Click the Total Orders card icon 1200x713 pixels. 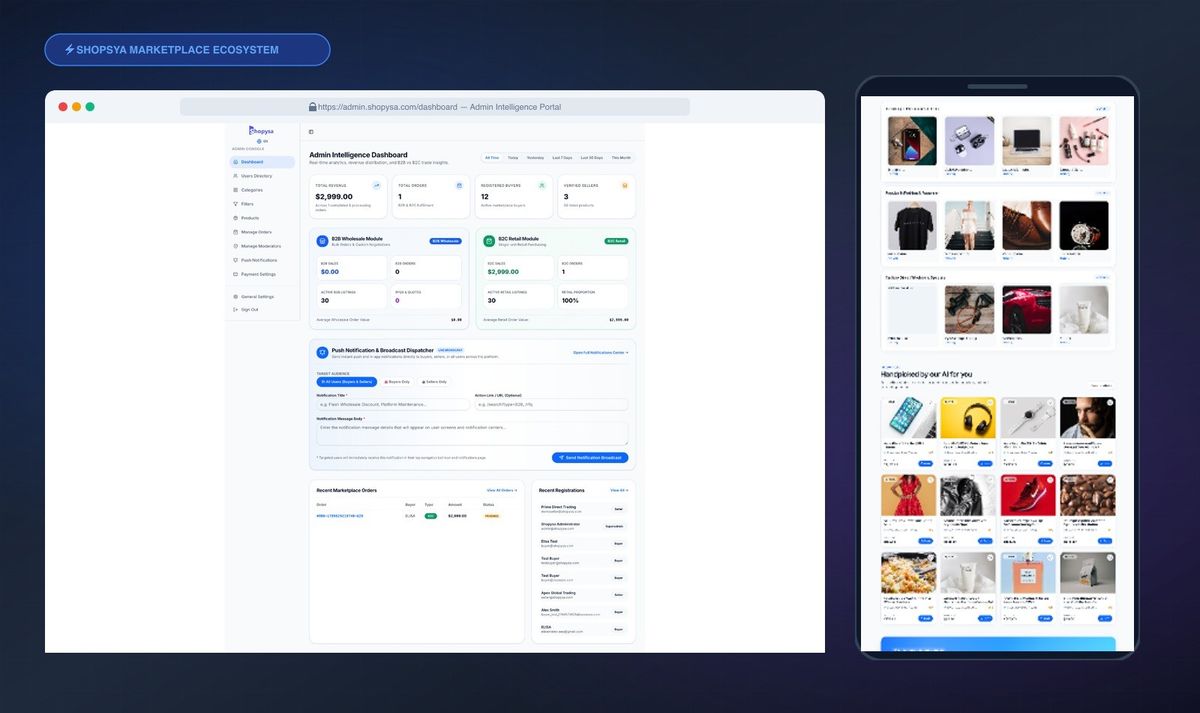(459, 185)
